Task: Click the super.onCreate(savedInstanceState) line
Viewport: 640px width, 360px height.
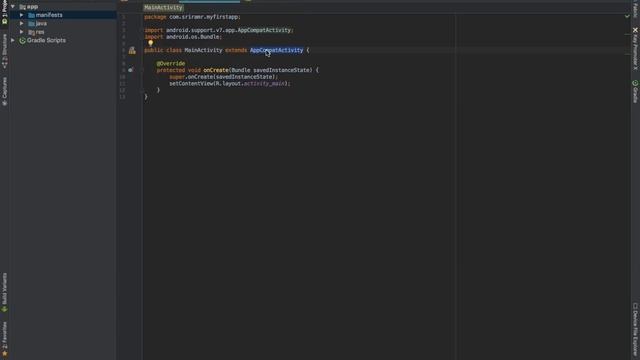Action: 224,77
